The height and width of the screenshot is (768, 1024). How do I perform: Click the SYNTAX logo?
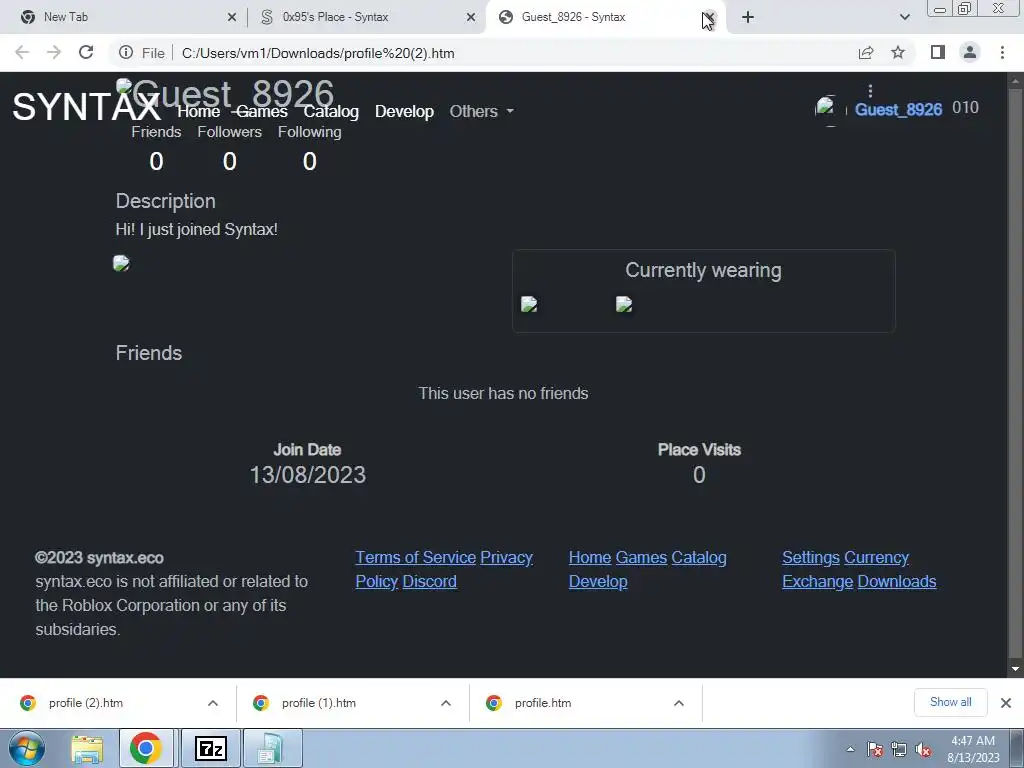point(86,107)
